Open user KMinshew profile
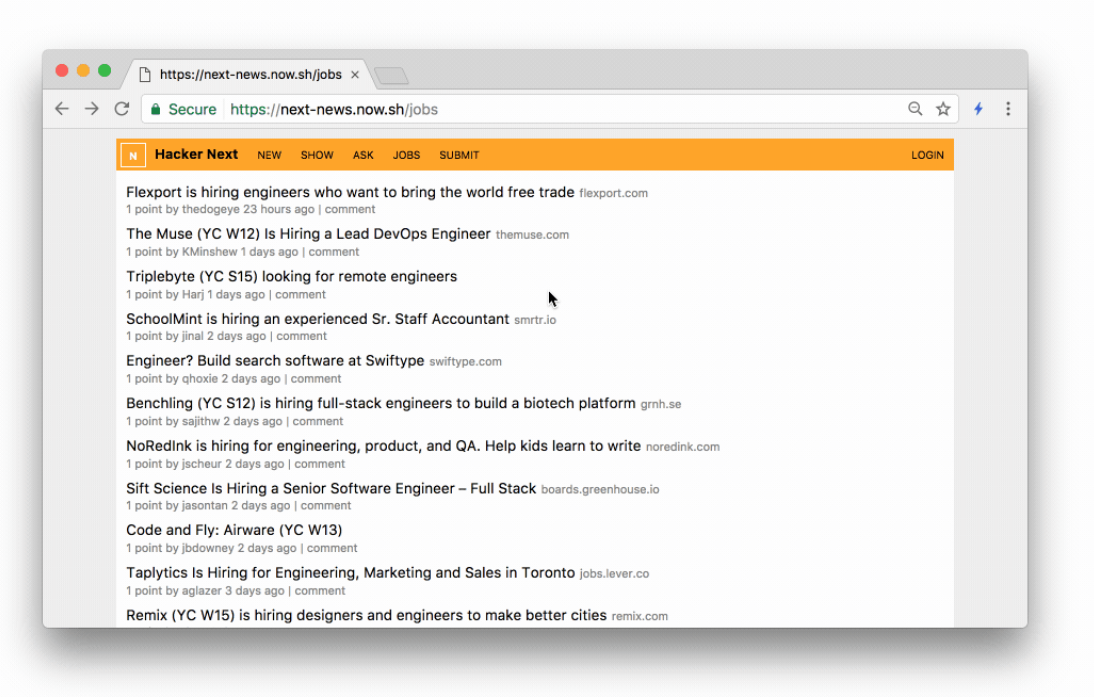This screenshot has height=697, width=1094. pyautogui.click(x=209, y=252)
